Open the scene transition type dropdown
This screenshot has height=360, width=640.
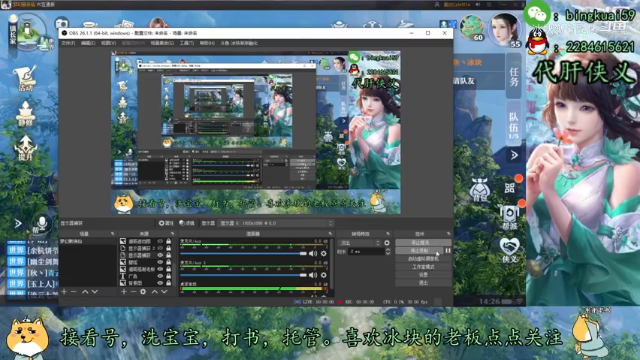(x=360, y=243)
